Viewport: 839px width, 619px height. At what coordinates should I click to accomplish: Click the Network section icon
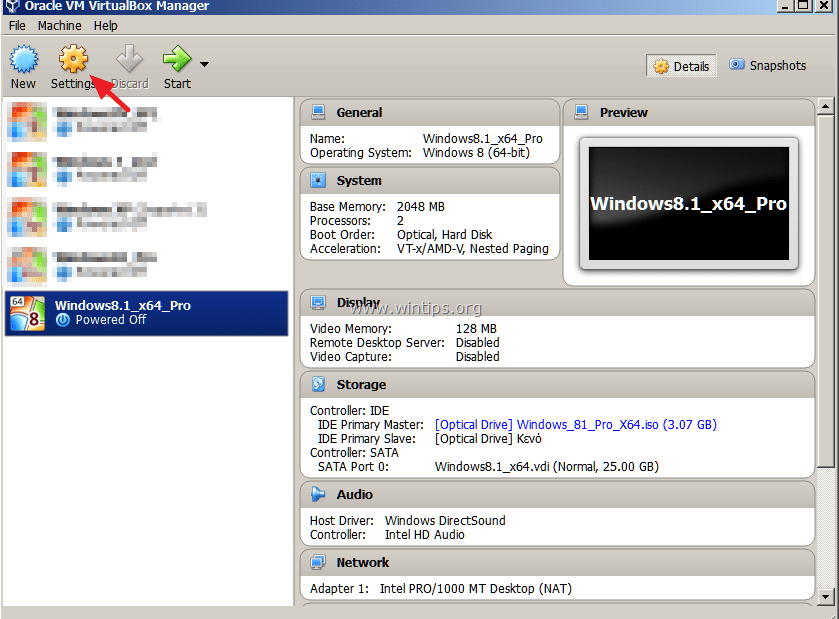pos(318,562)
